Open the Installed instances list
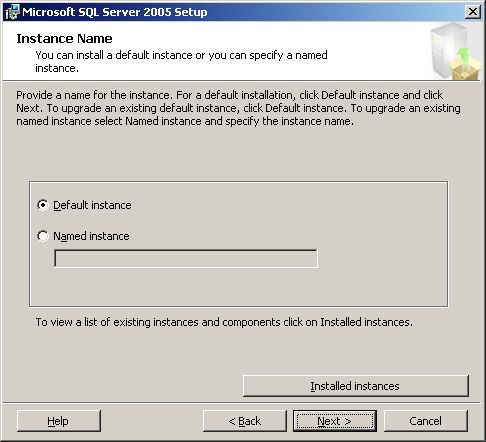The height and width of the screenshot is (442, 486). point(356,386)
